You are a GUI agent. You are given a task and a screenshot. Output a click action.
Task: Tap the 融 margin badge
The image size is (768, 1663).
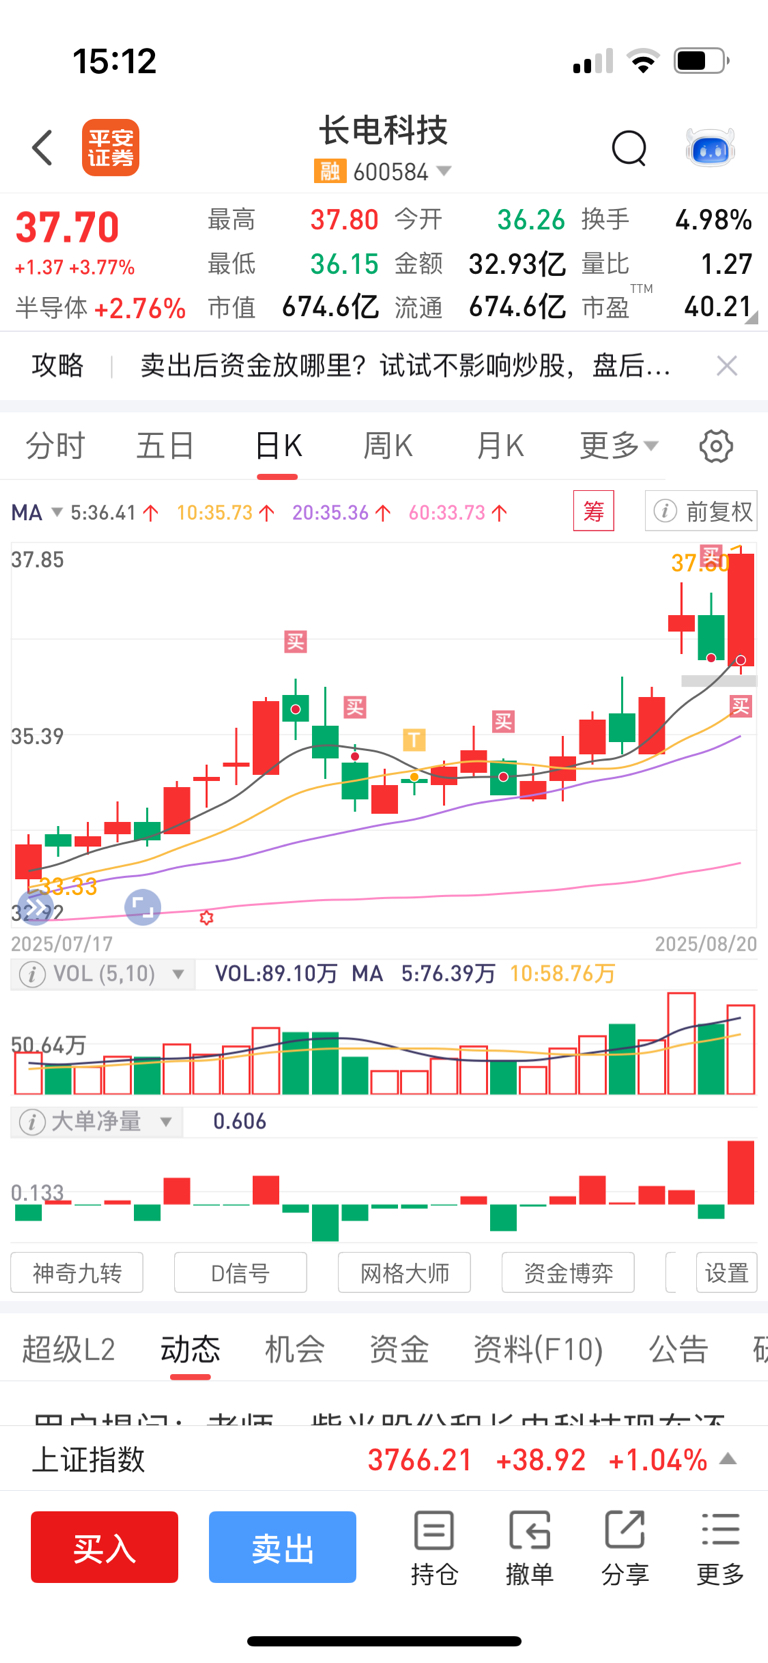pyautogui.click(x=330, y=172)
